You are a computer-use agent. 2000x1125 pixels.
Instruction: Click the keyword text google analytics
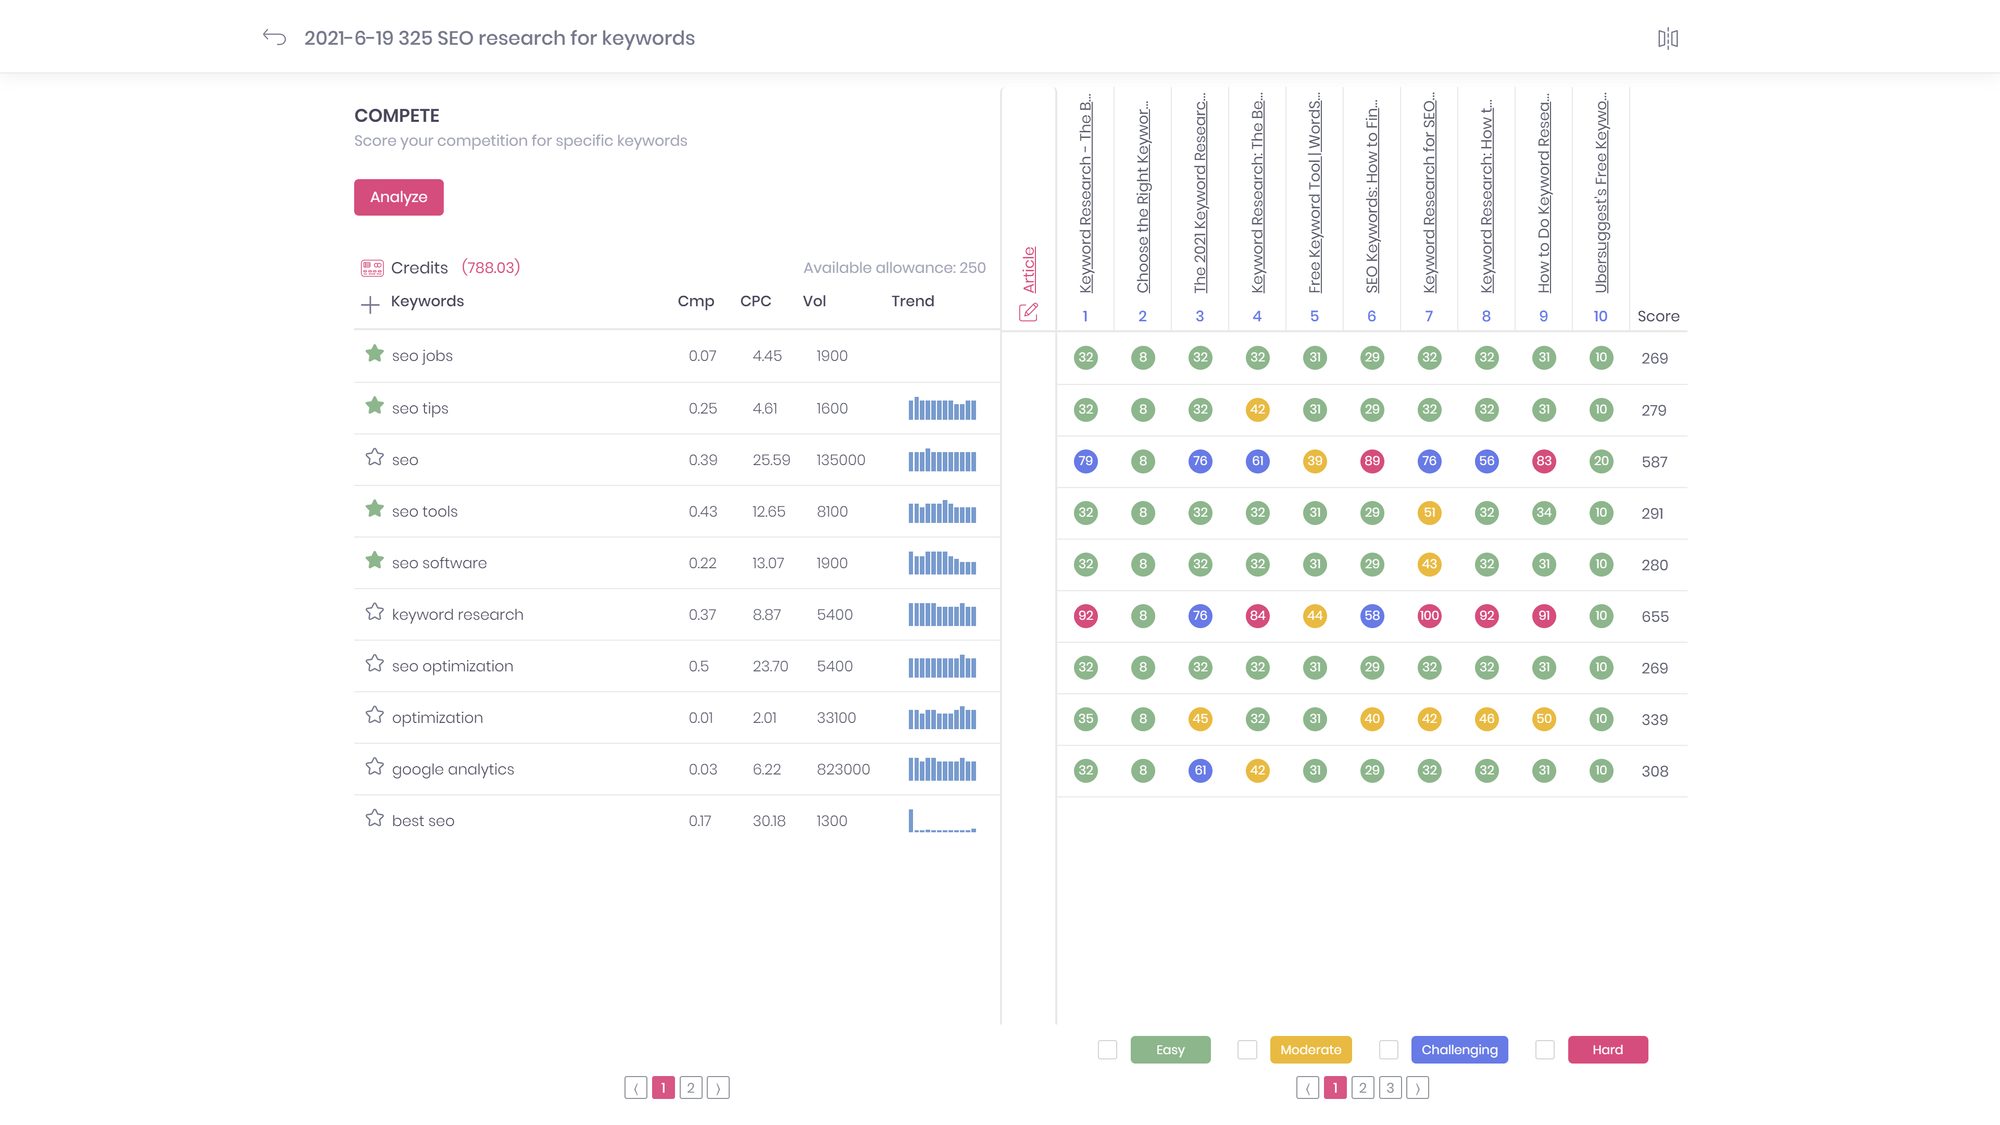coord(453,769)
